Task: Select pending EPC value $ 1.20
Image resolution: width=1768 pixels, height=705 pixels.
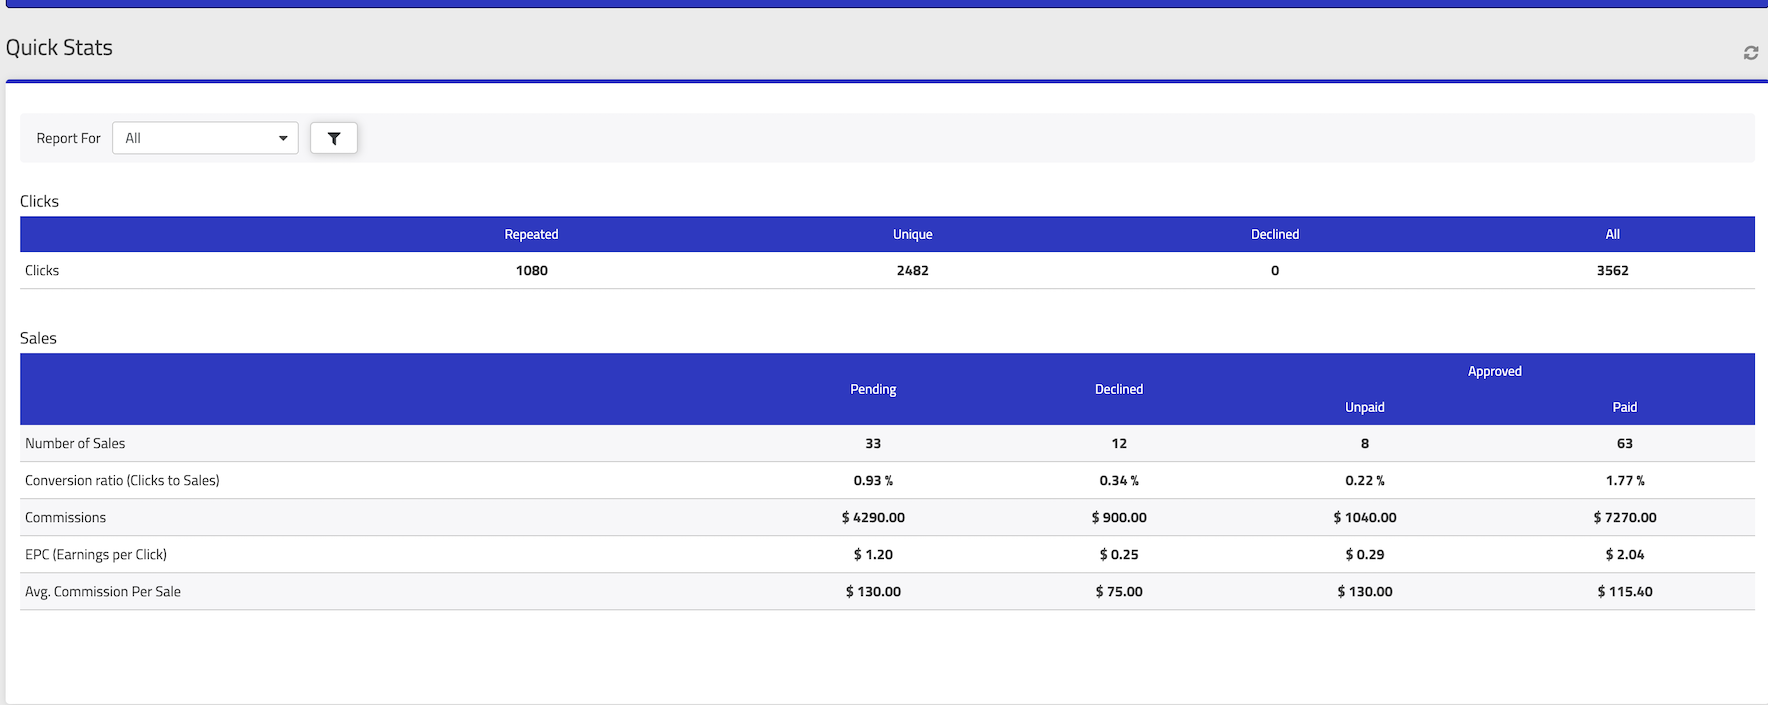Action: [873, 554]
